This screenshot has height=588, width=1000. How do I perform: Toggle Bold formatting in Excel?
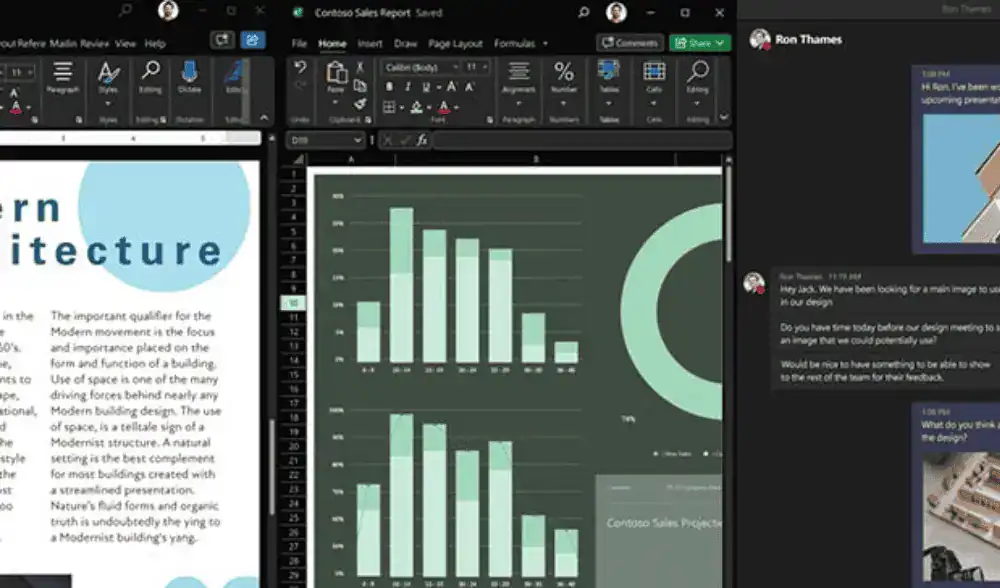(390, 87)
